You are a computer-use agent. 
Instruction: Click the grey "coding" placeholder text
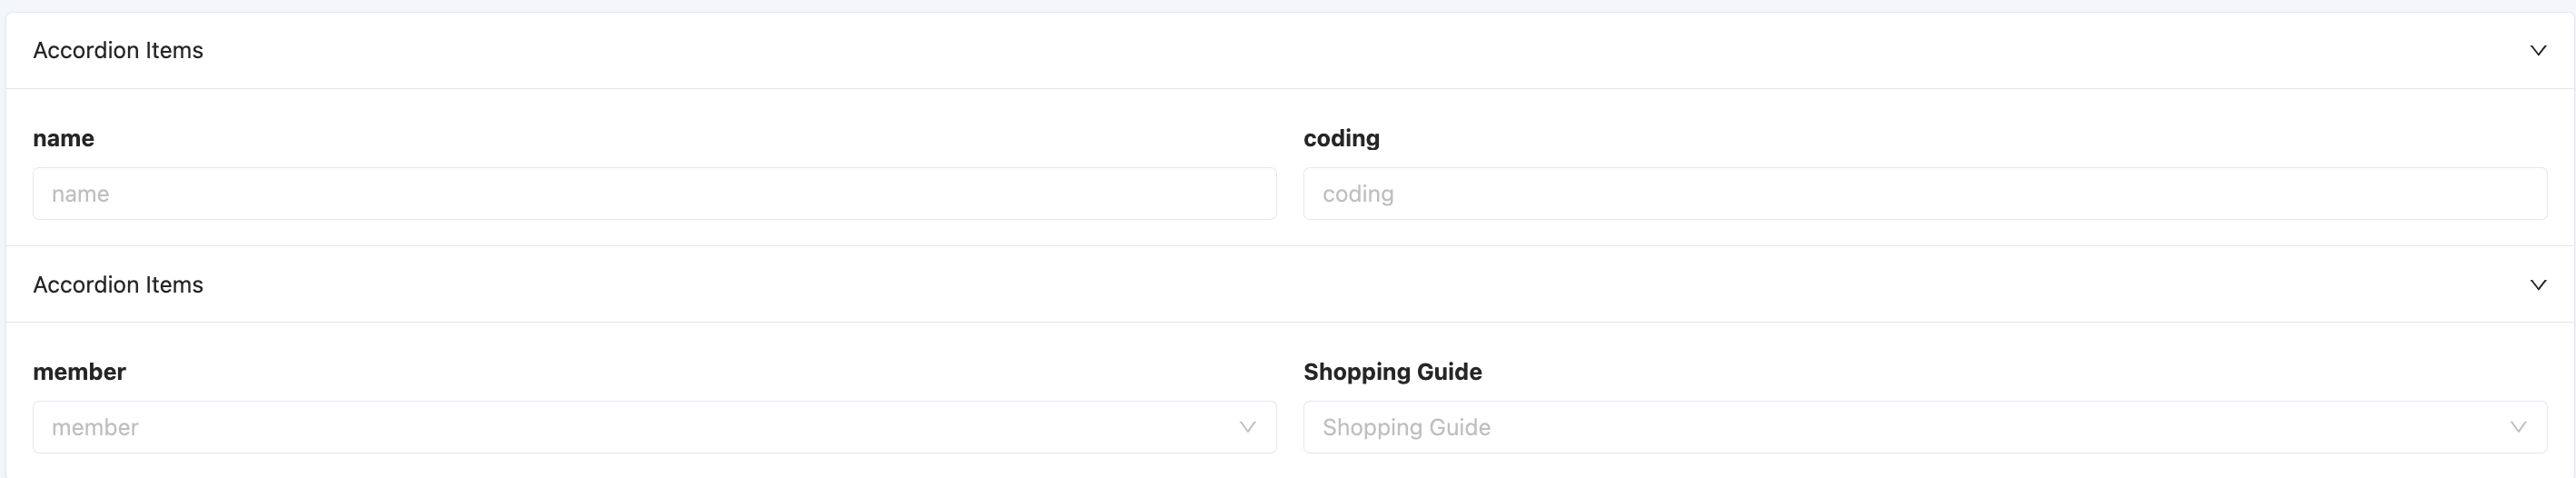click(x=1357, y=194)
